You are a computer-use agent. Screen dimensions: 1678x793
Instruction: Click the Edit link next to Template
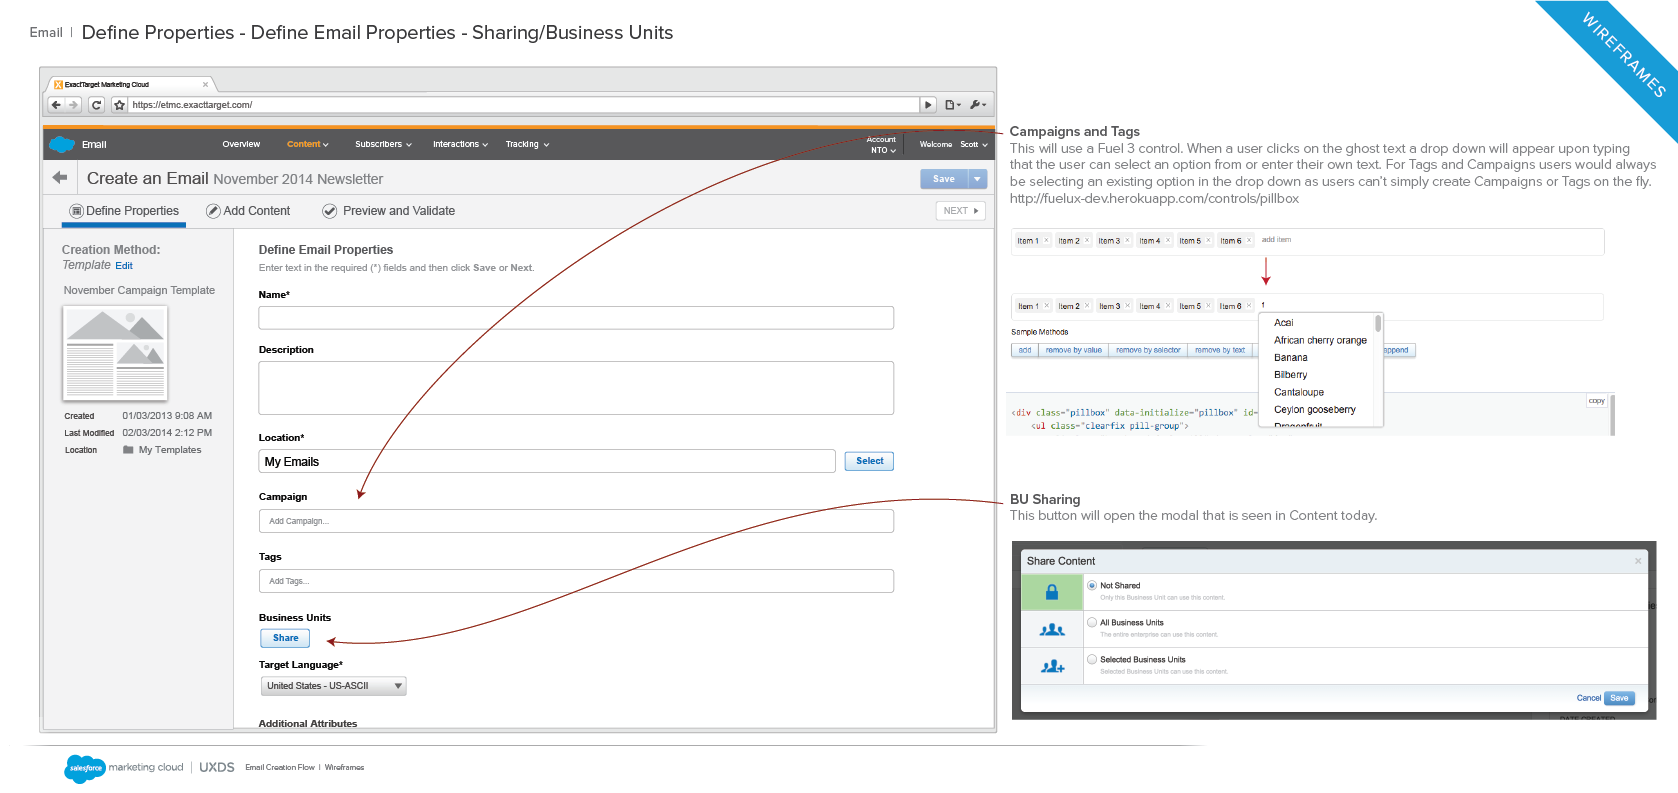[124, 266]
